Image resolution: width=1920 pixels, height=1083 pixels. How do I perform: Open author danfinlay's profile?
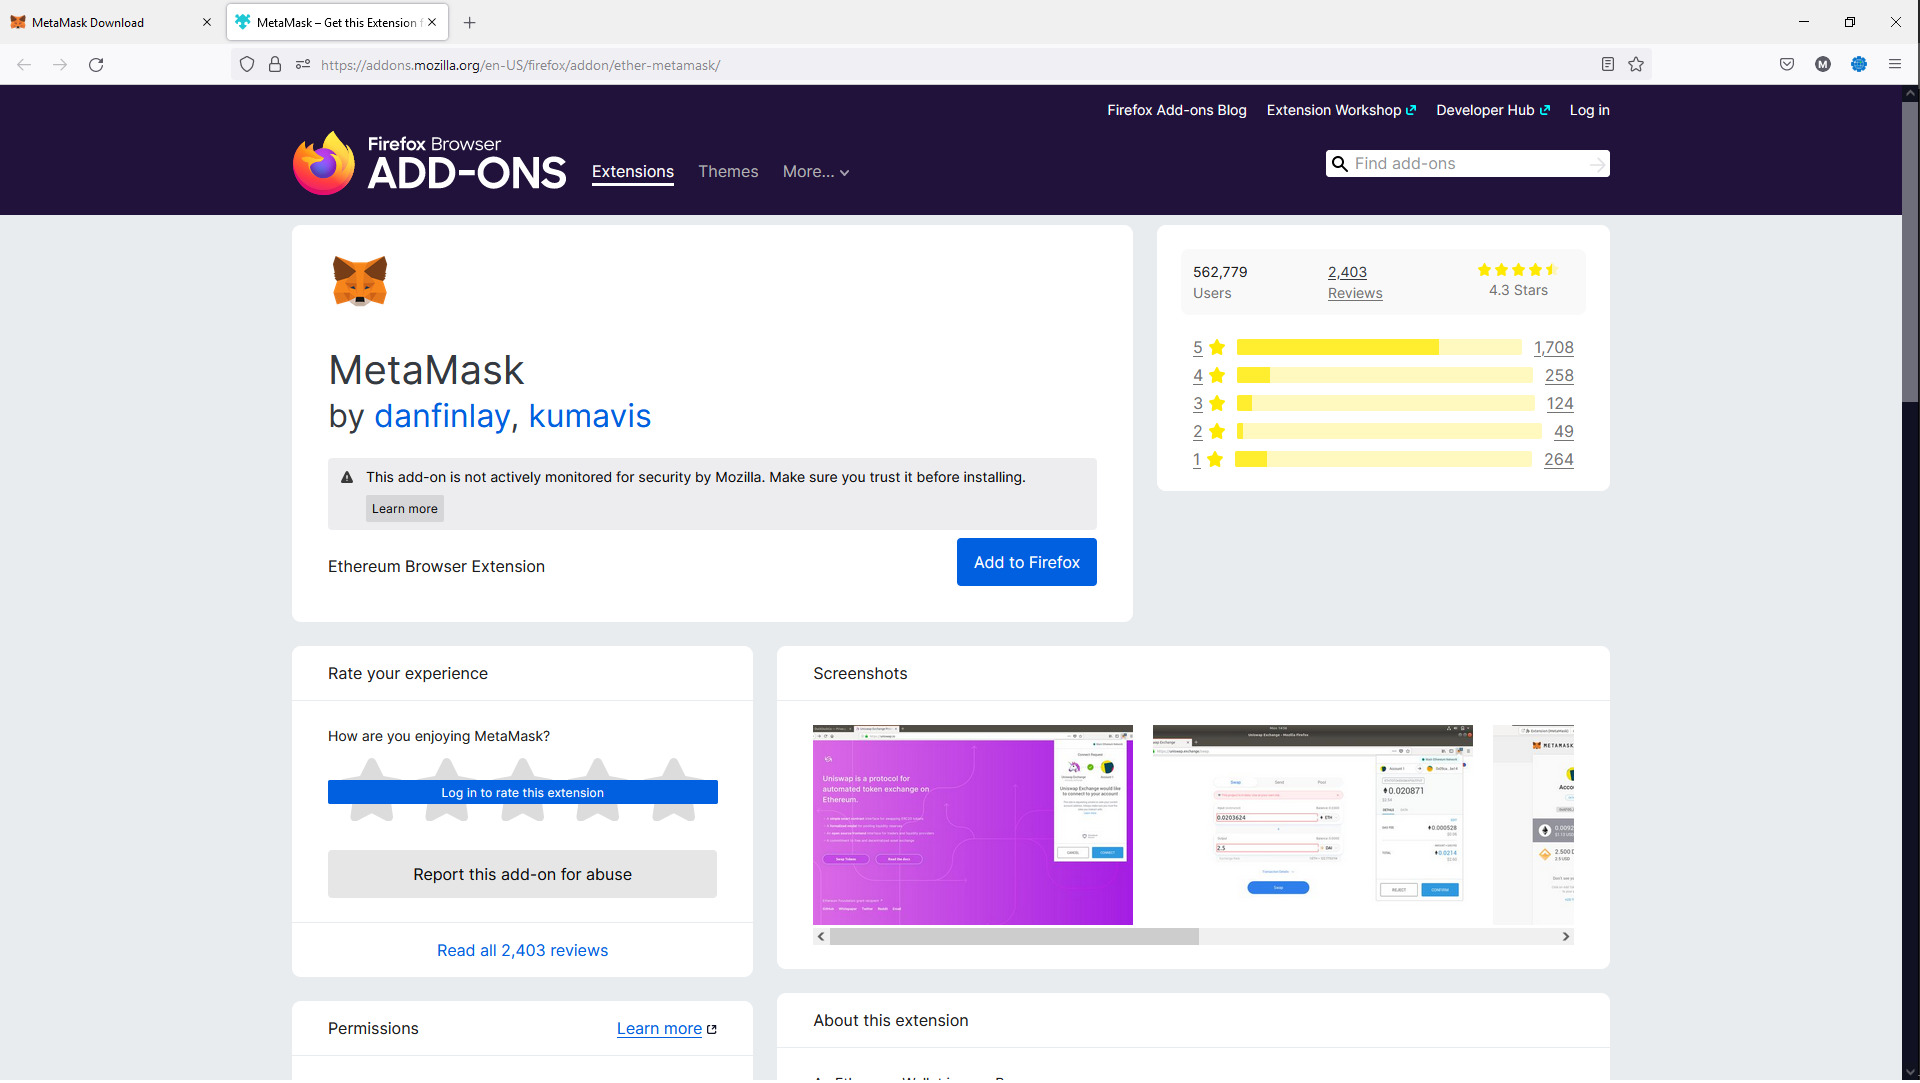(x=441, y=416)
